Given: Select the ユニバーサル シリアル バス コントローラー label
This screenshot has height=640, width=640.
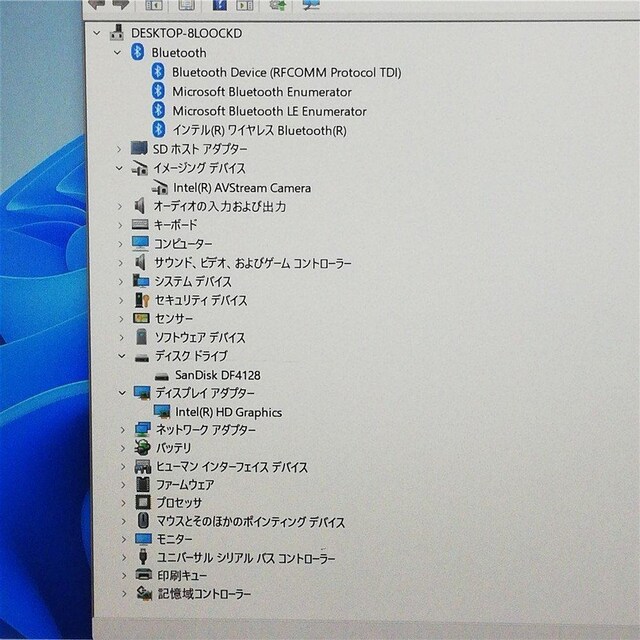Looking at the screenshot, I should [246, 558].
